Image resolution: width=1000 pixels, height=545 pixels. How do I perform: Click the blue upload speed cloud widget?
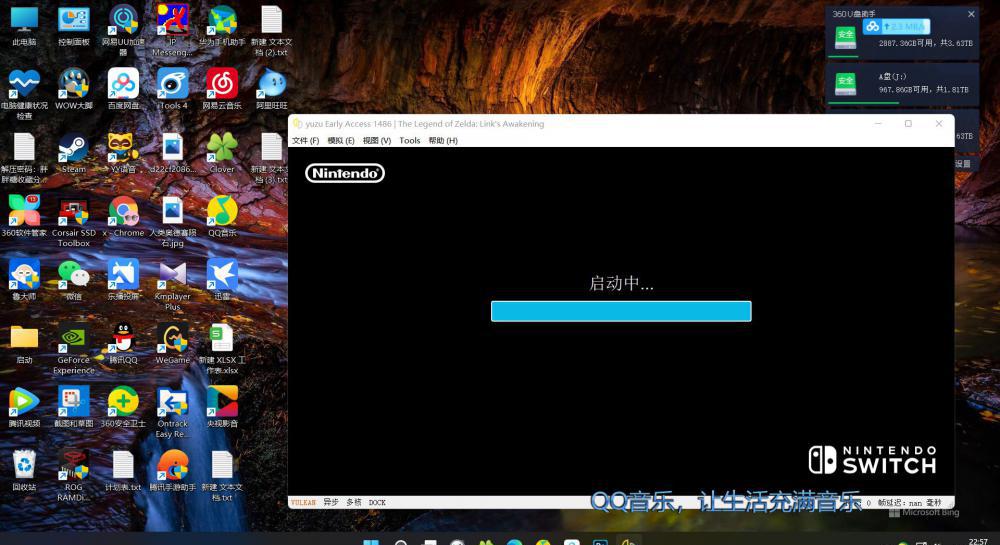coord(896,26)
